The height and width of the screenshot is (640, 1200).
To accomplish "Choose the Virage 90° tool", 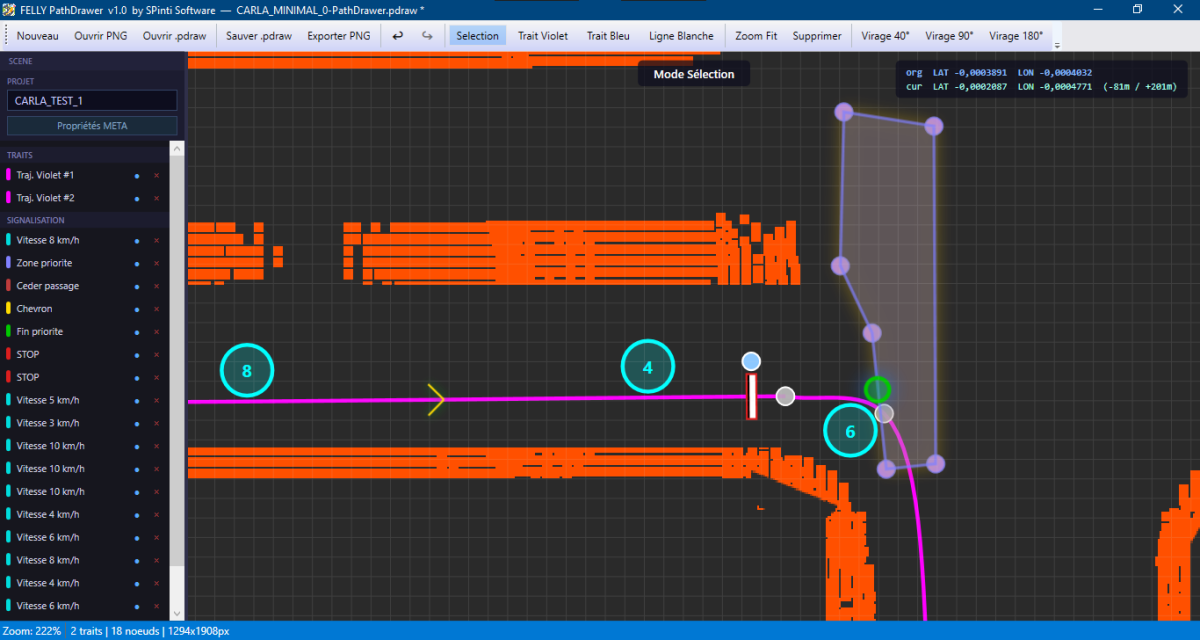I will pyautogui.click(x=949, y=36).
